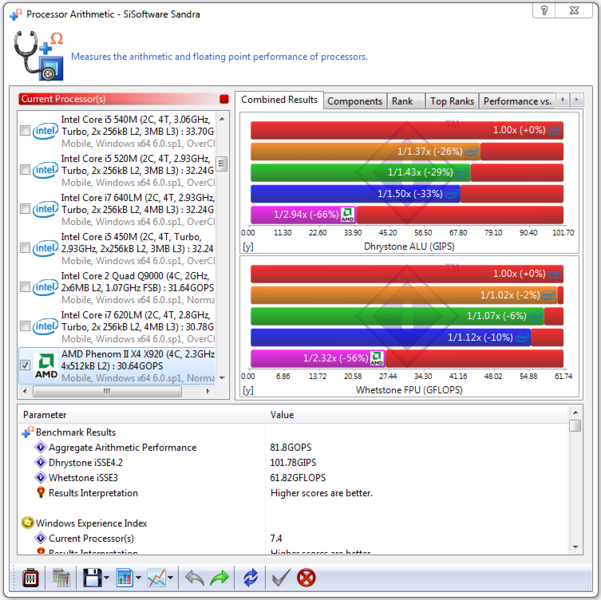Open the bar chart icon dropdown arrow
Screen dimensions: 601x600
click(138, 578)
